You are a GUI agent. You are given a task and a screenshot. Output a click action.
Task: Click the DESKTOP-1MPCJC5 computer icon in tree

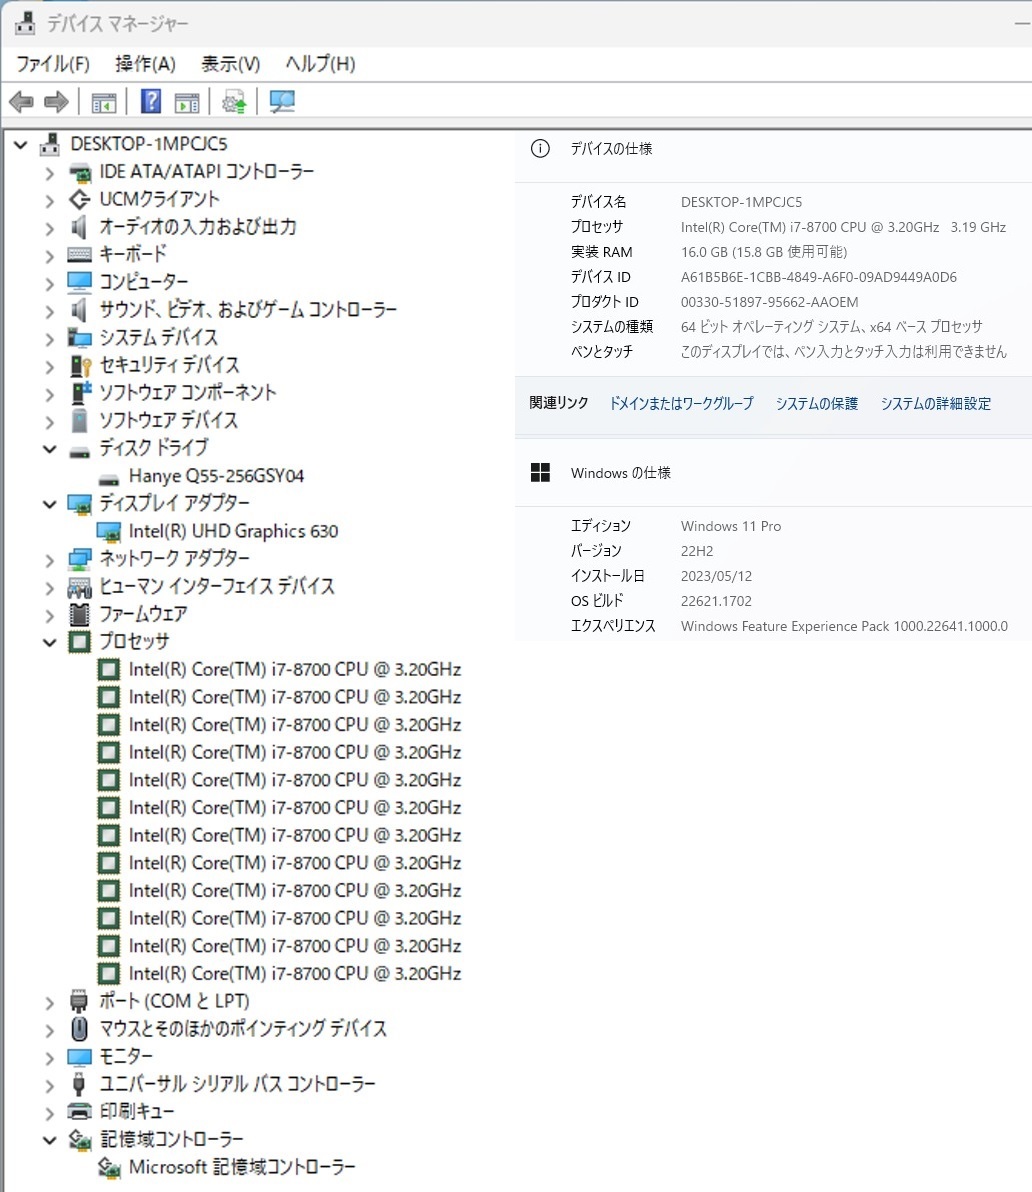pos(51,144)
